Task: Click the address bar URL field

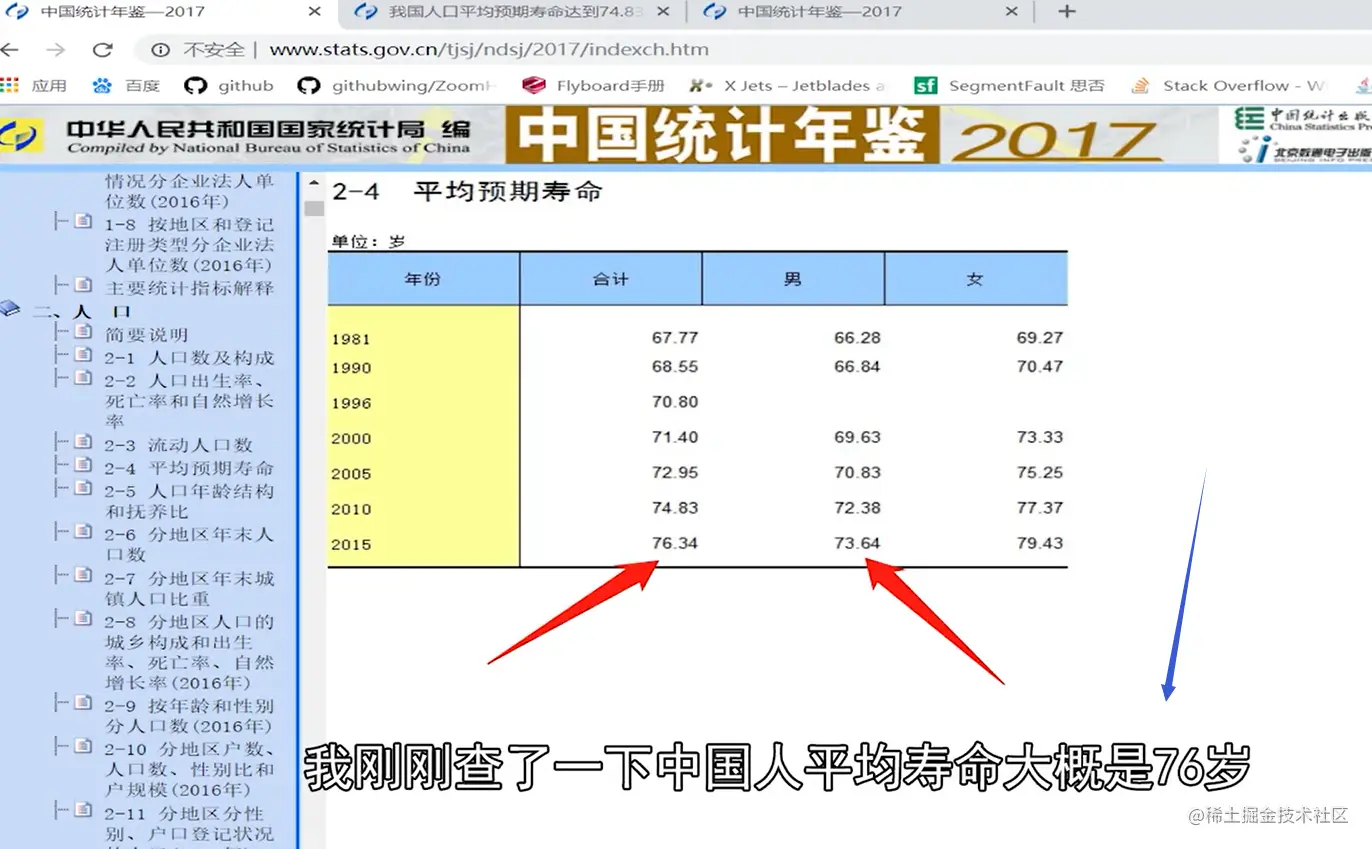Action: (x=489, y=49)
